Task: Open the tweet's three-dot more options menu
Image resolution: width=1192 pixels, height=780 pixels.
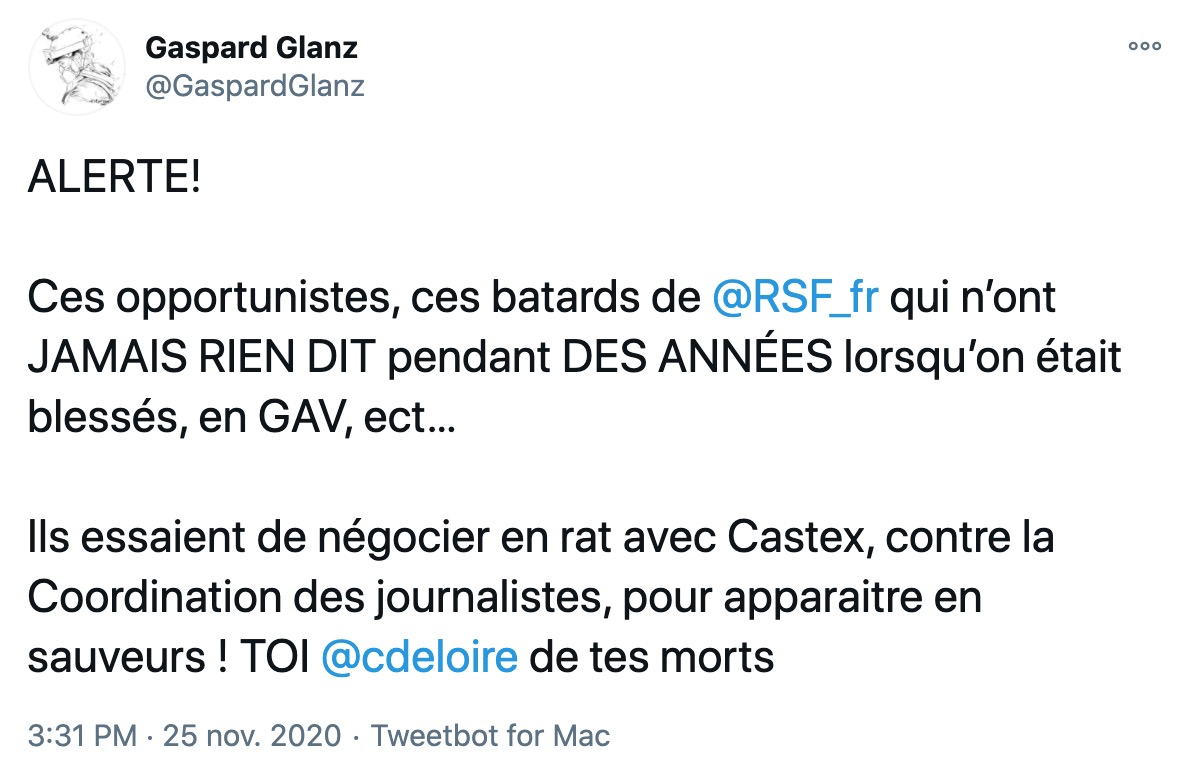Action: click(x=1145, y=45)
